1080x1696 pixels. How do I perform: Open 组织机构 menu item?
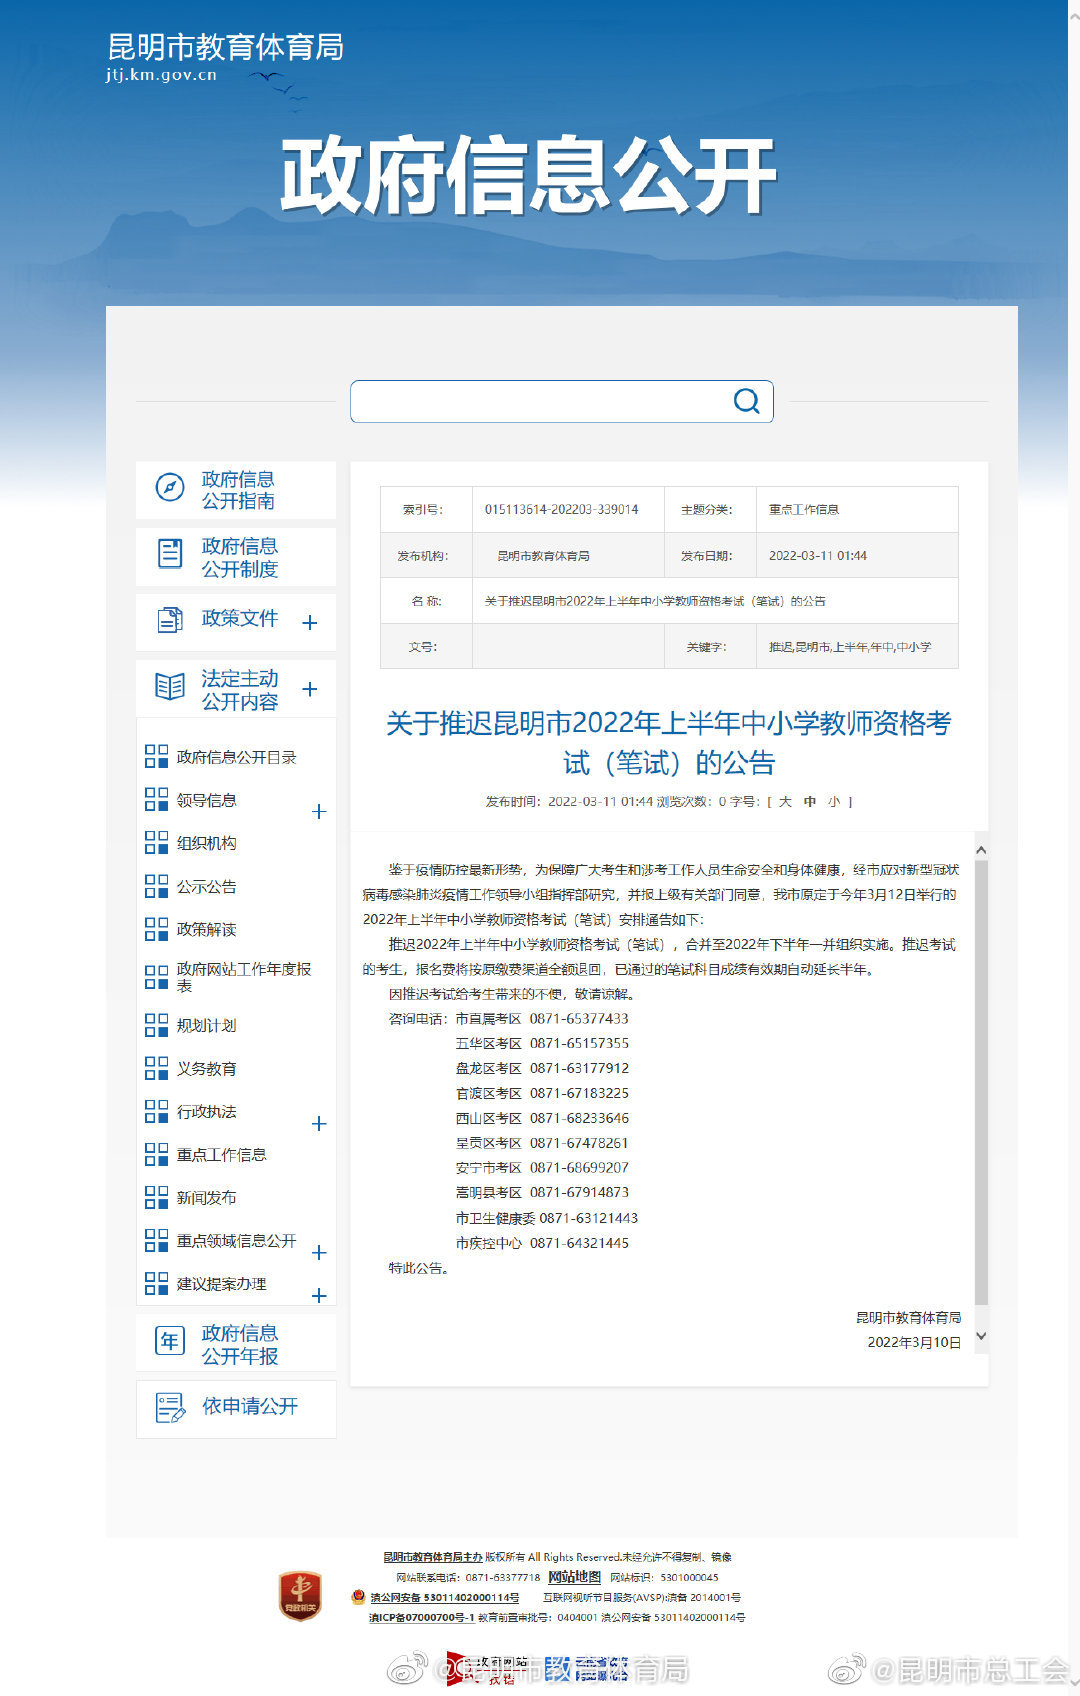pos(207,843)
